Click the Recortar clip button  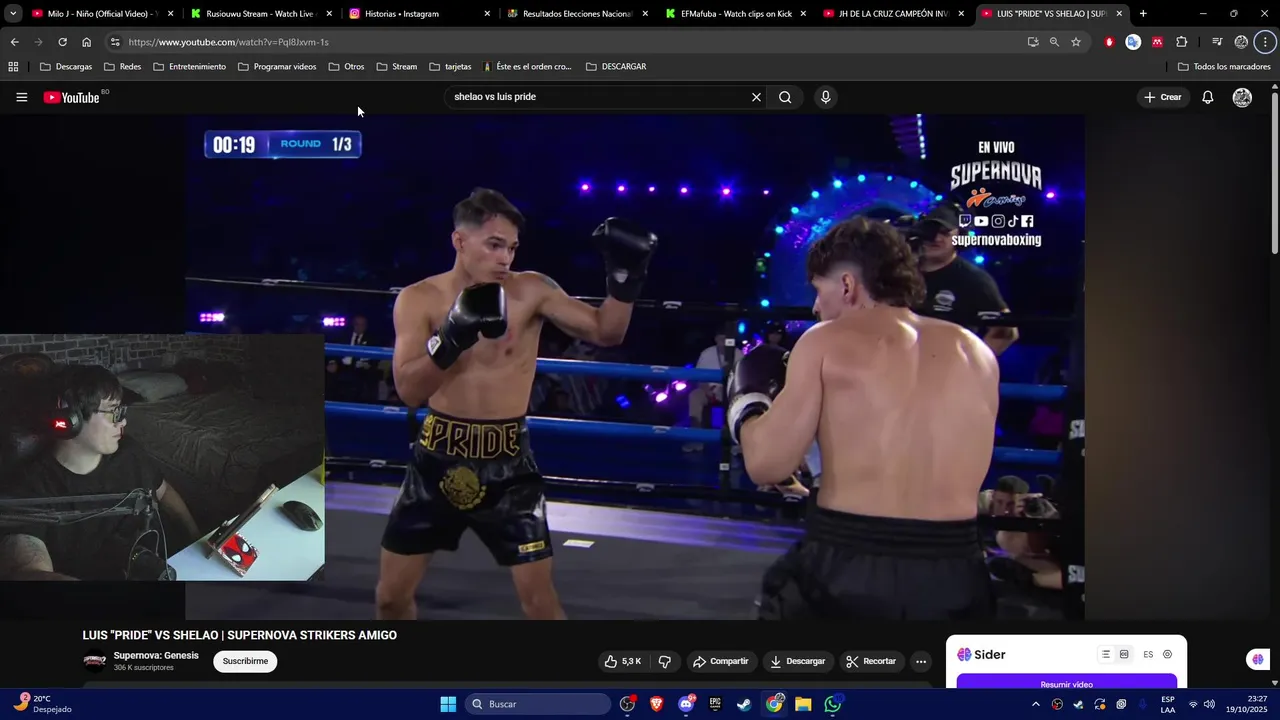pyautogui.click(x=871, y=661)
